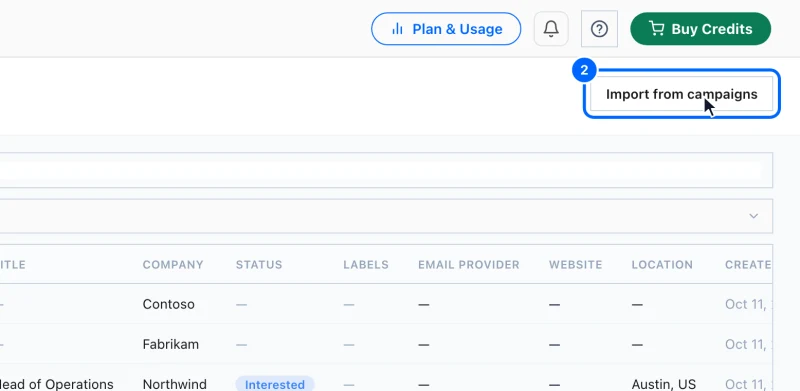Click the Plan & Usage button

coord(446,29)
